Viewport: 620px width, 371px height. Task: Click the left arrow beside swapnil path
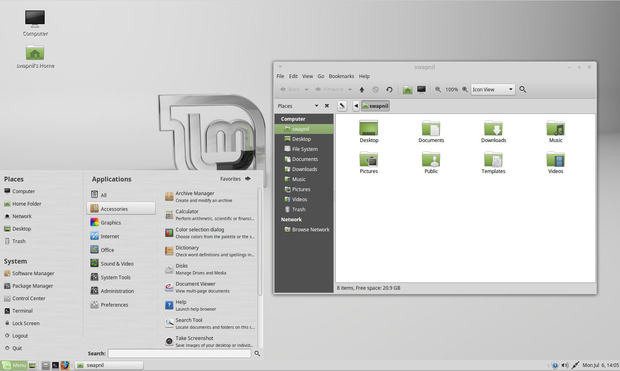[x=356, y=106]
